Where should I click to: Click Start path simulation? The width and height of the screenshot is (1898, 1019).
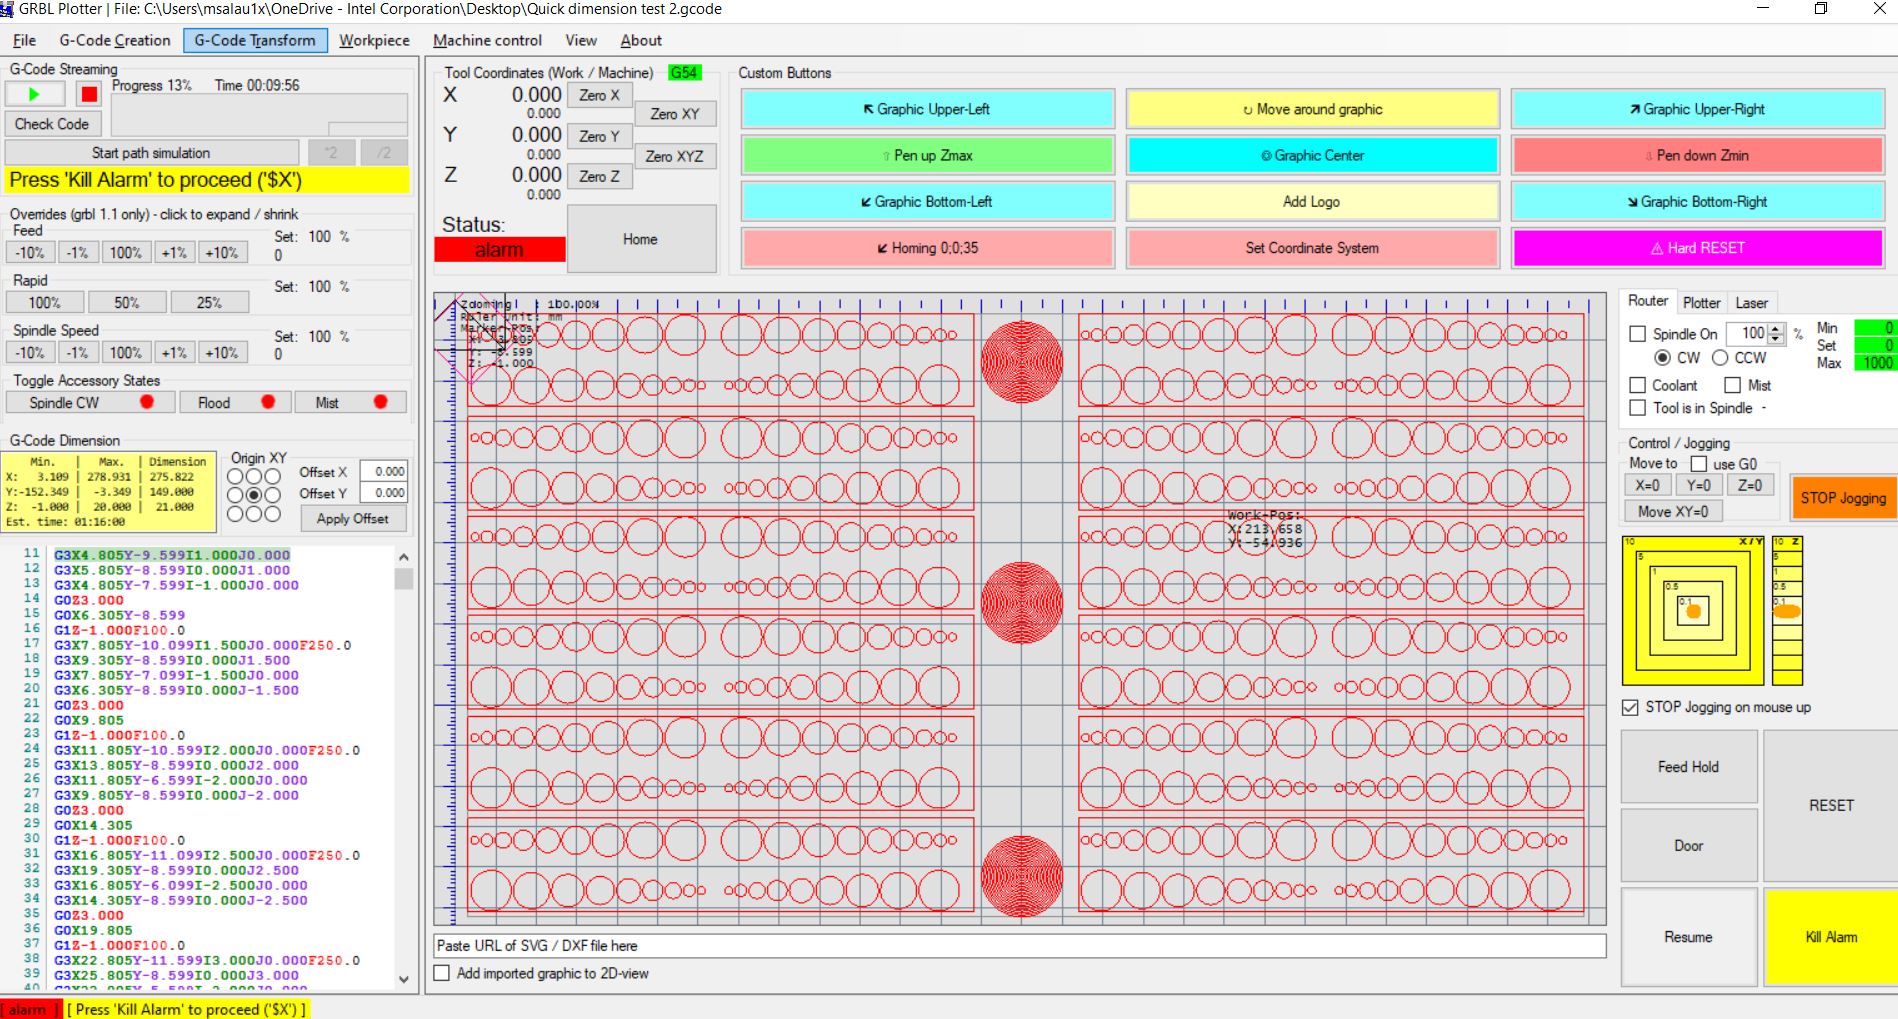point(152,152)
